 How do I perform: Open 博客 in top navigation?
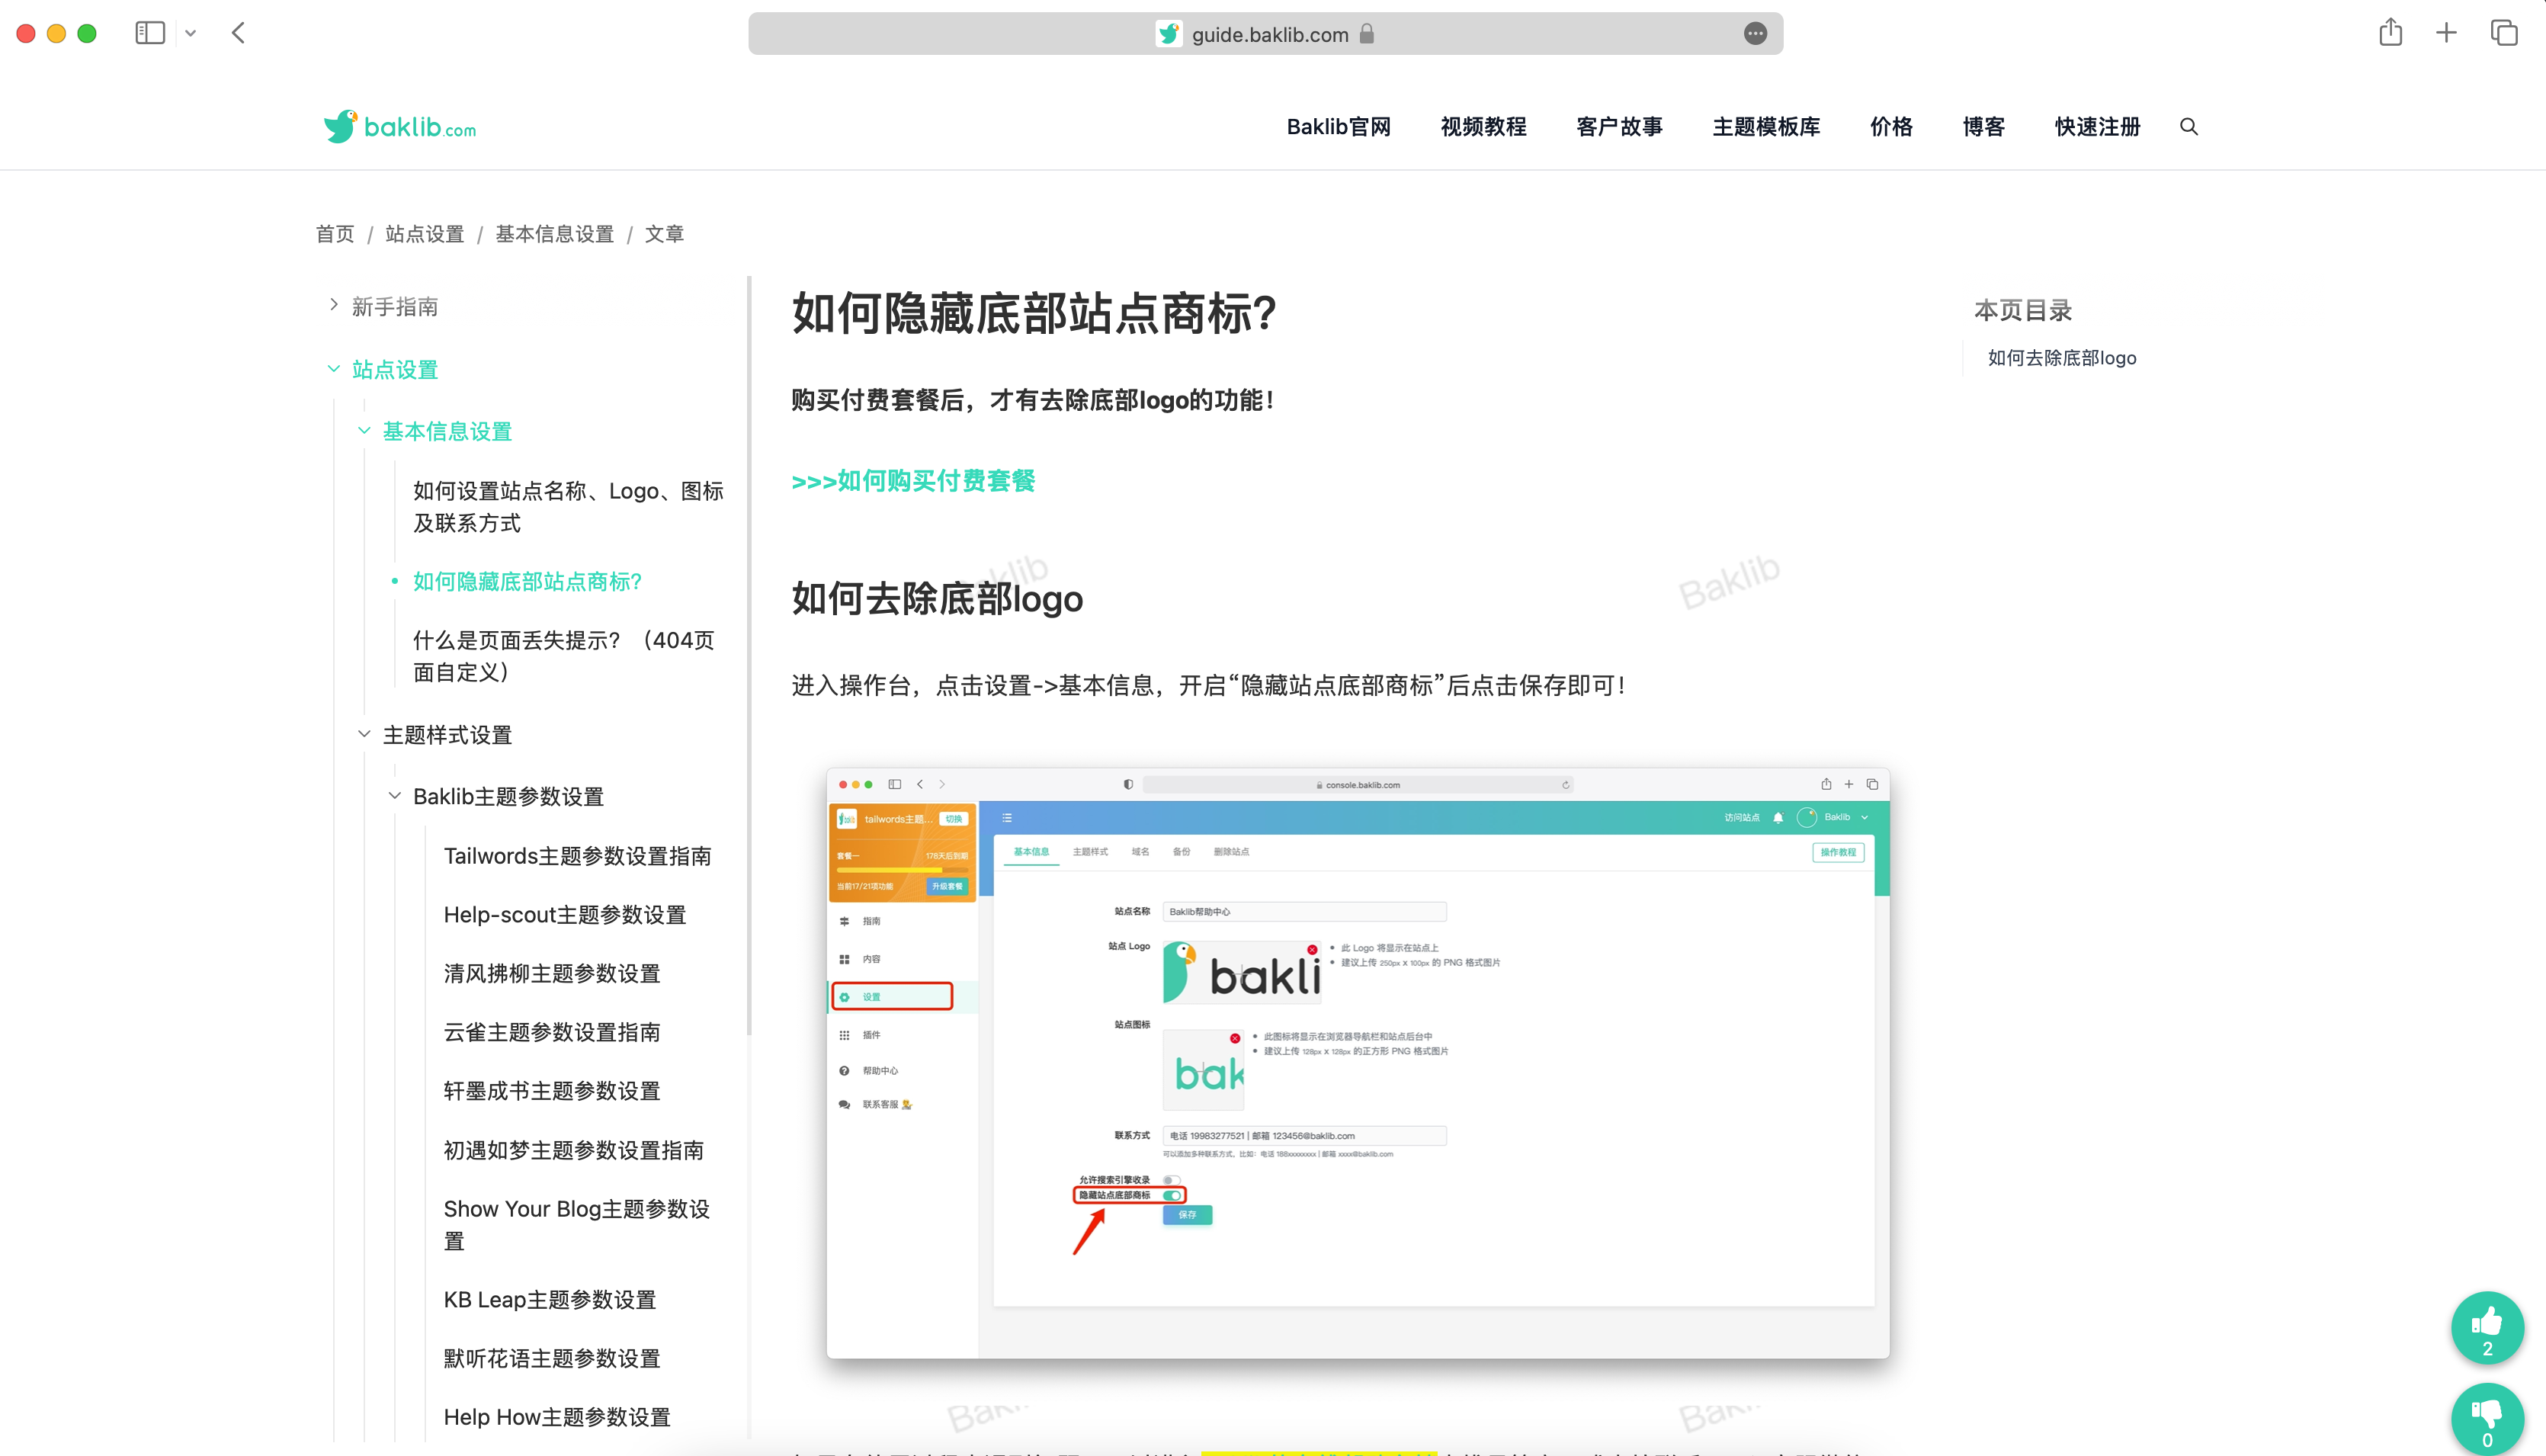point(1983,127)
